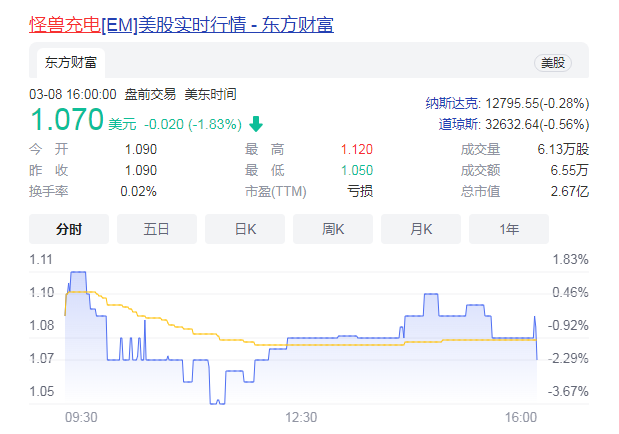619x434 pixels.
Task: Click the 美东时间 label
Action: coord(210,95)
